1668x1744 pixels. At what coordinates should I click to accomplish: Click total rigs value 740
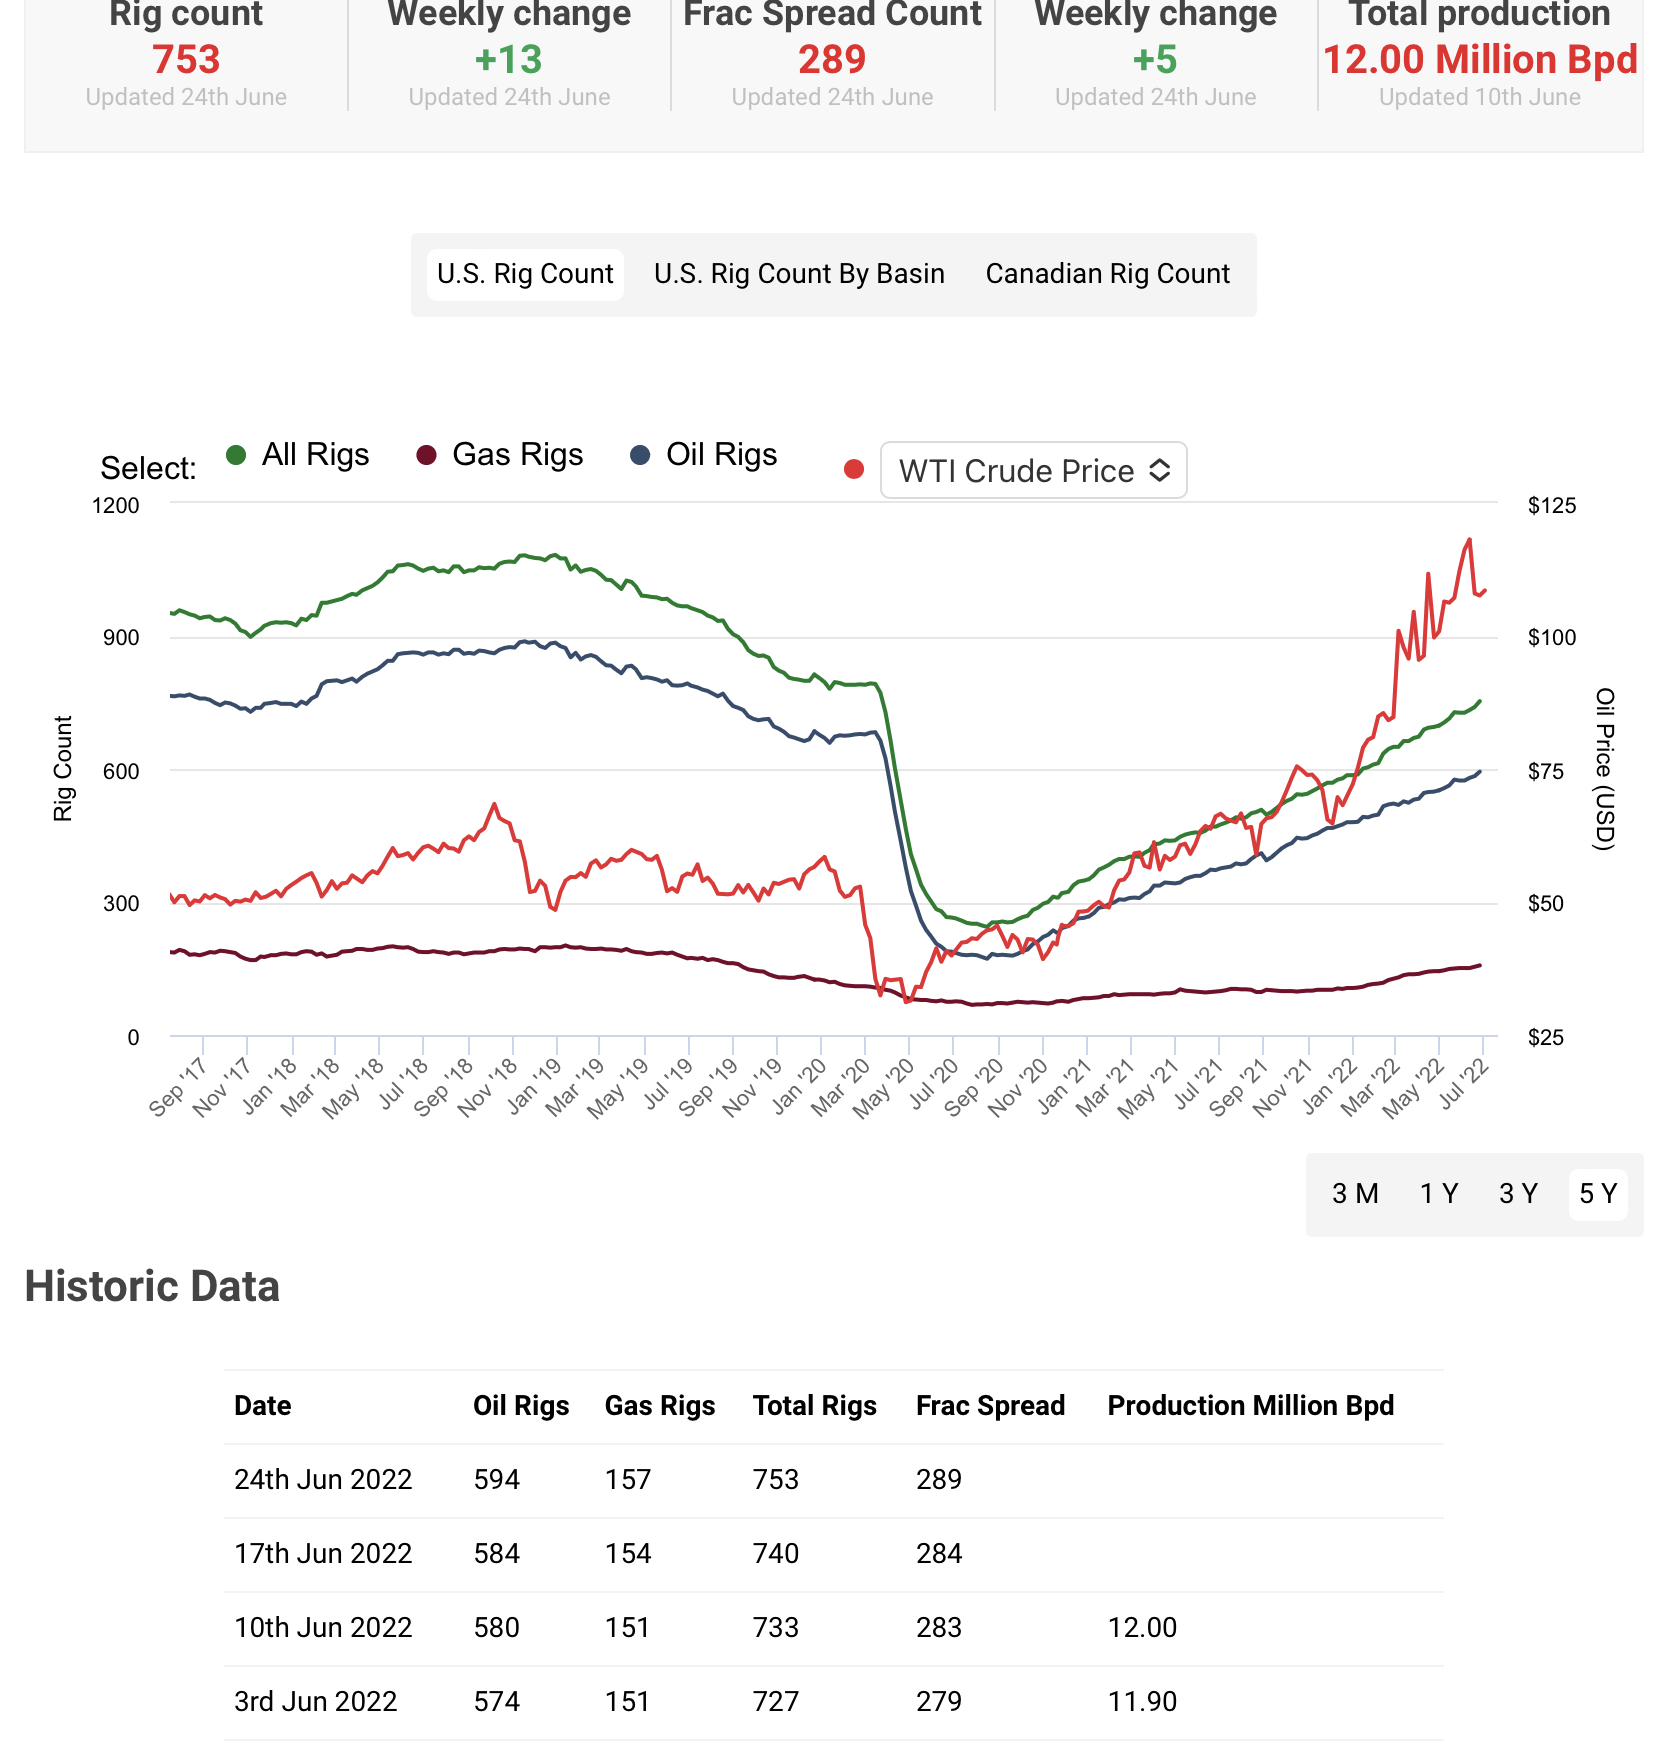click(x=776, y=1554)
